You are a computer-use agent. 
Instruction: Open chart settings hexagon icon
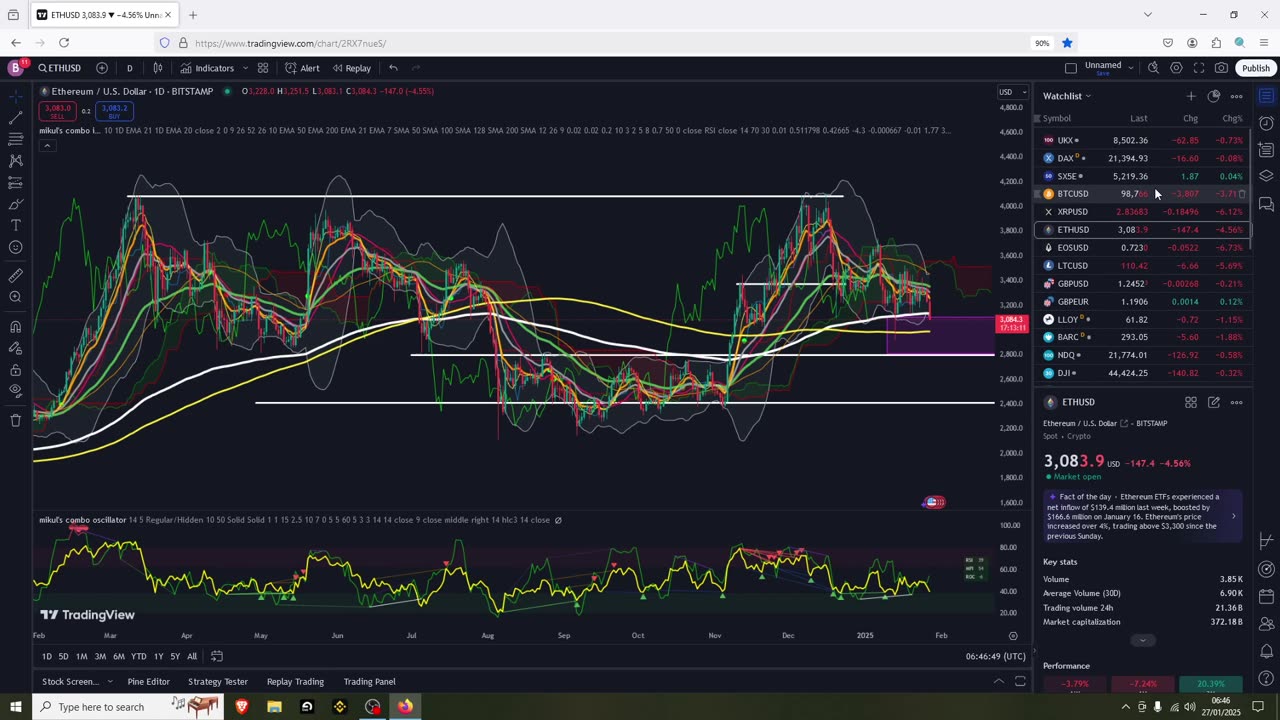tap(1176, 68)
